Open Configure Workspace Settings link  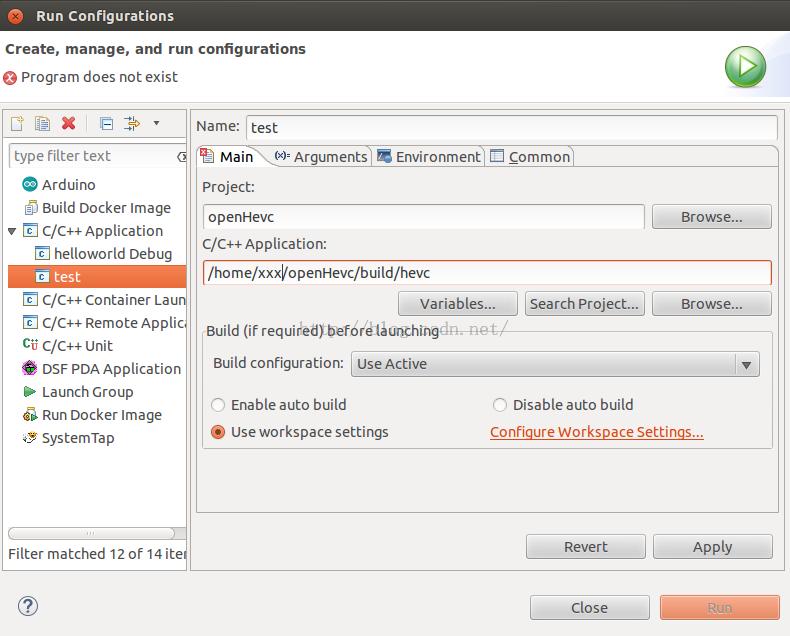(x=597, y=432)
